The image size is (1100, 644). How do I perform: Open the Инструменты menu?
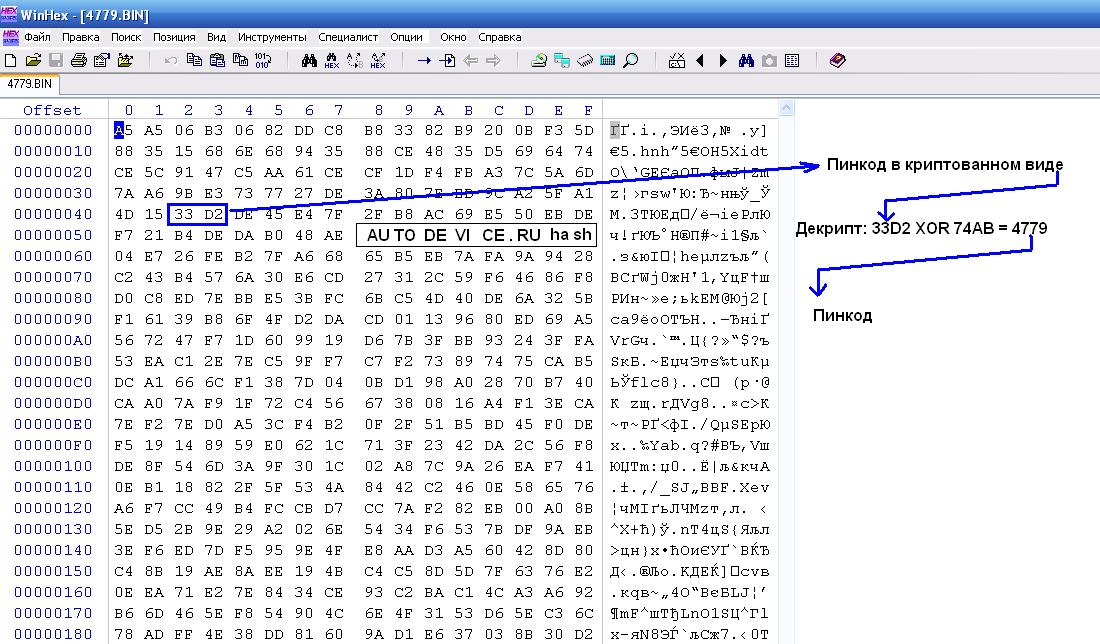pos(272,37)
